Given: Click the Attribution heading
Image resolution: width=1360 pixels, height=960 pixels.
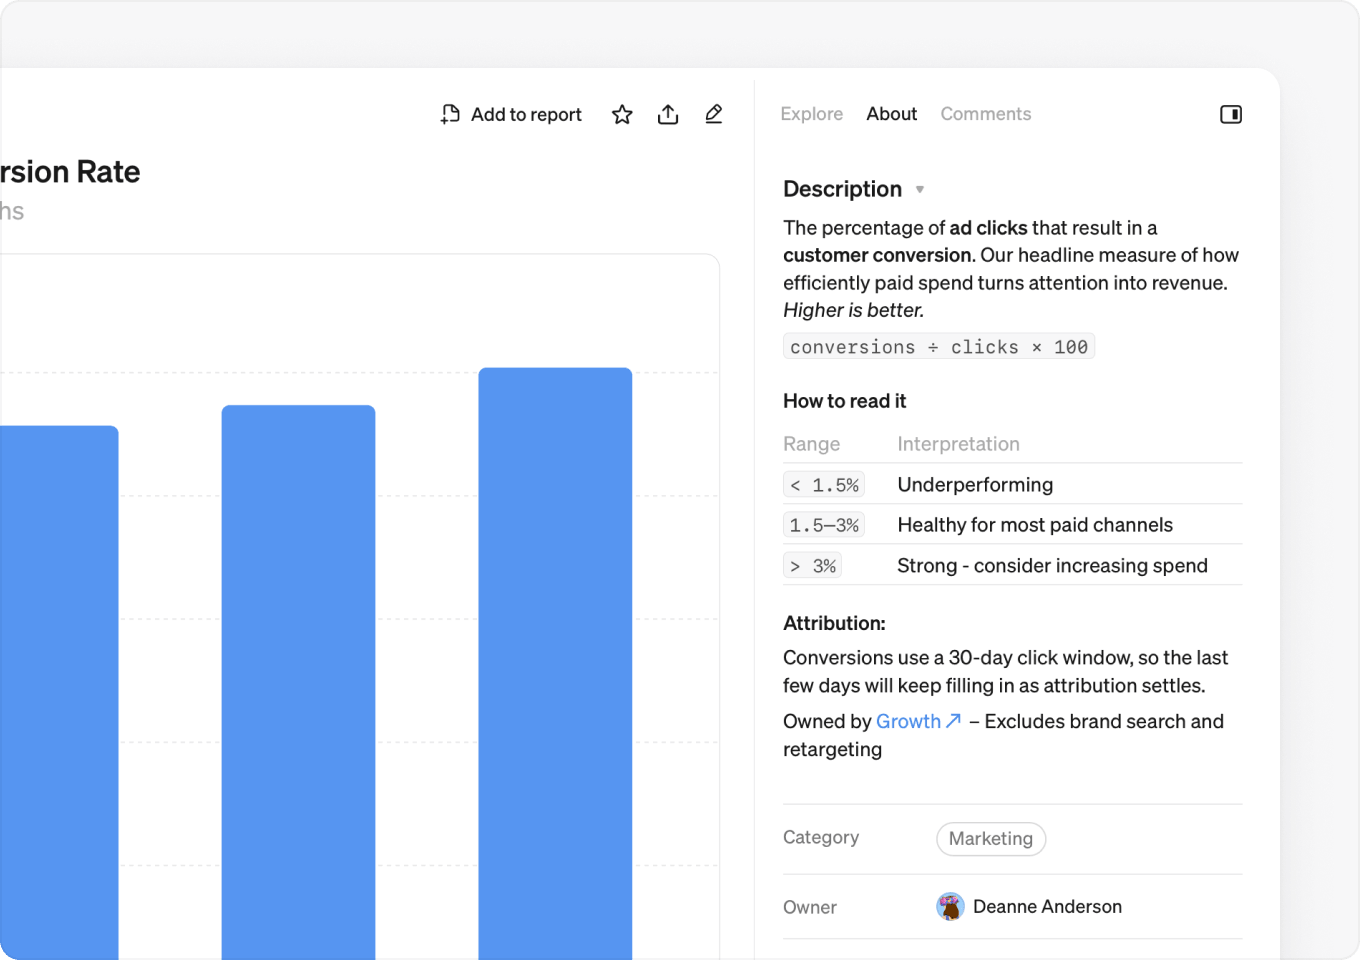Looking at the screenshot, I should point(835,623).
